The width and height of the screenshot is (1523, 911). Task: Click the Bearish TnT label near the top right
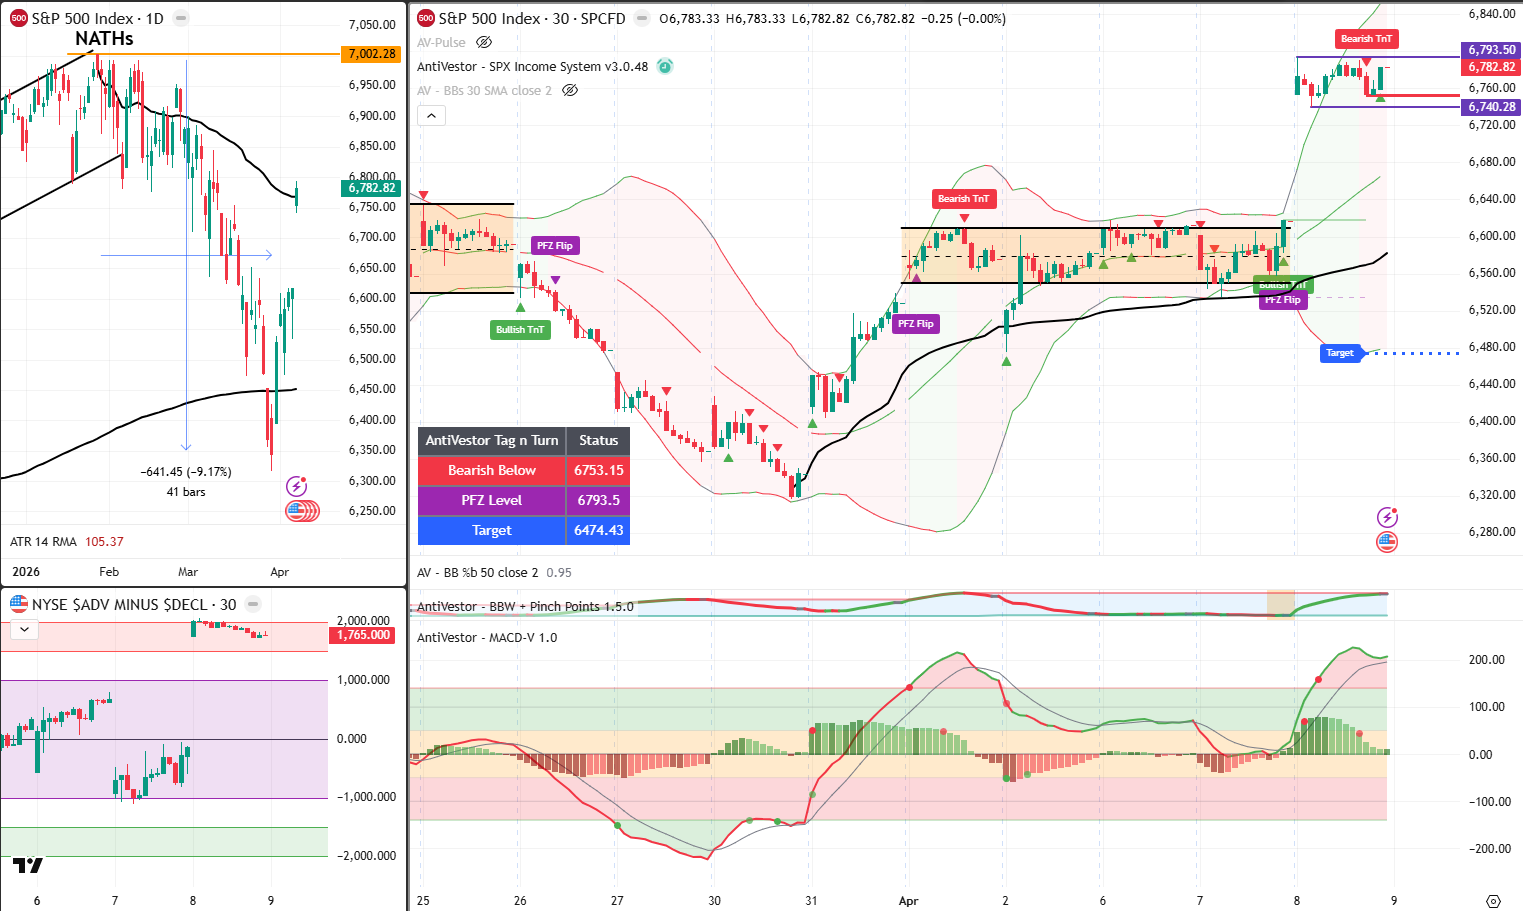[1366, 39]
